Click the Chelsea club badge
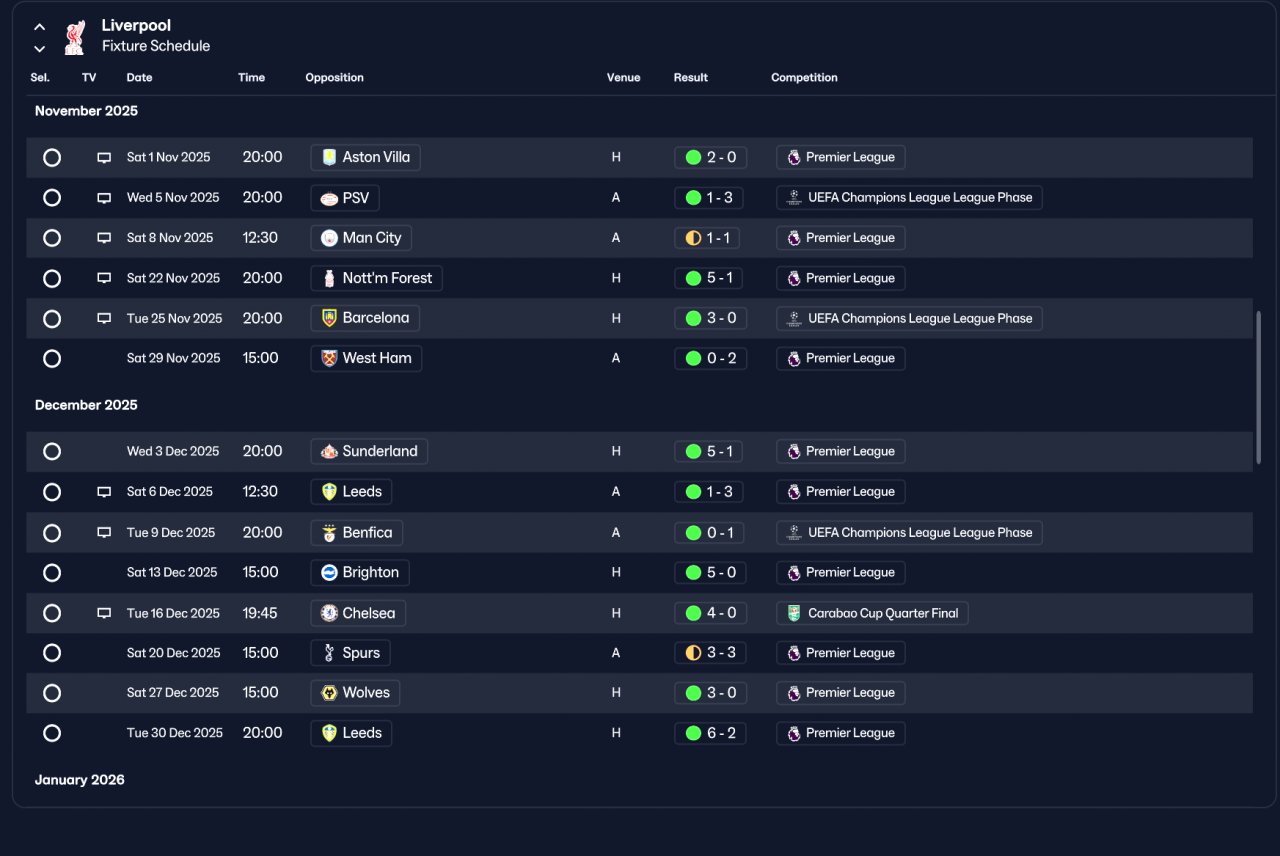 [x=329, y=613]
